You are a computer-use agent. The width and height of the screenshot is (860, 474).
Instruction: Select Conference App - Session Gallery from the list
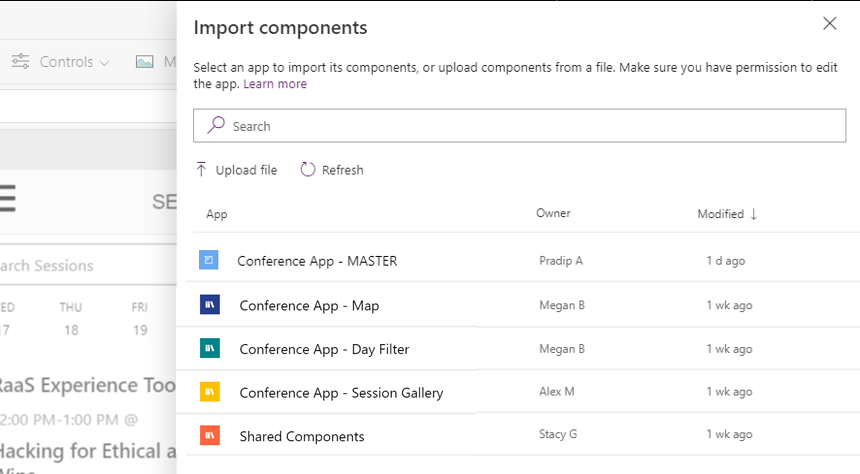click(341, 393)
